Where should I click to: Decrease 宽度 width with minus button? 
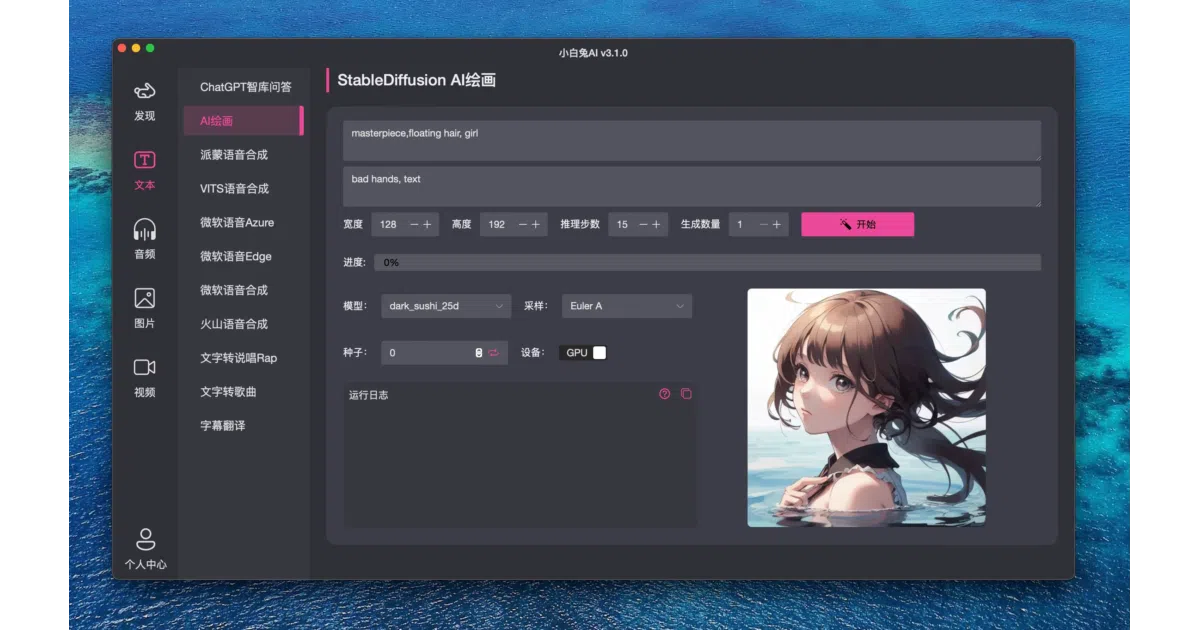point(414,225)
